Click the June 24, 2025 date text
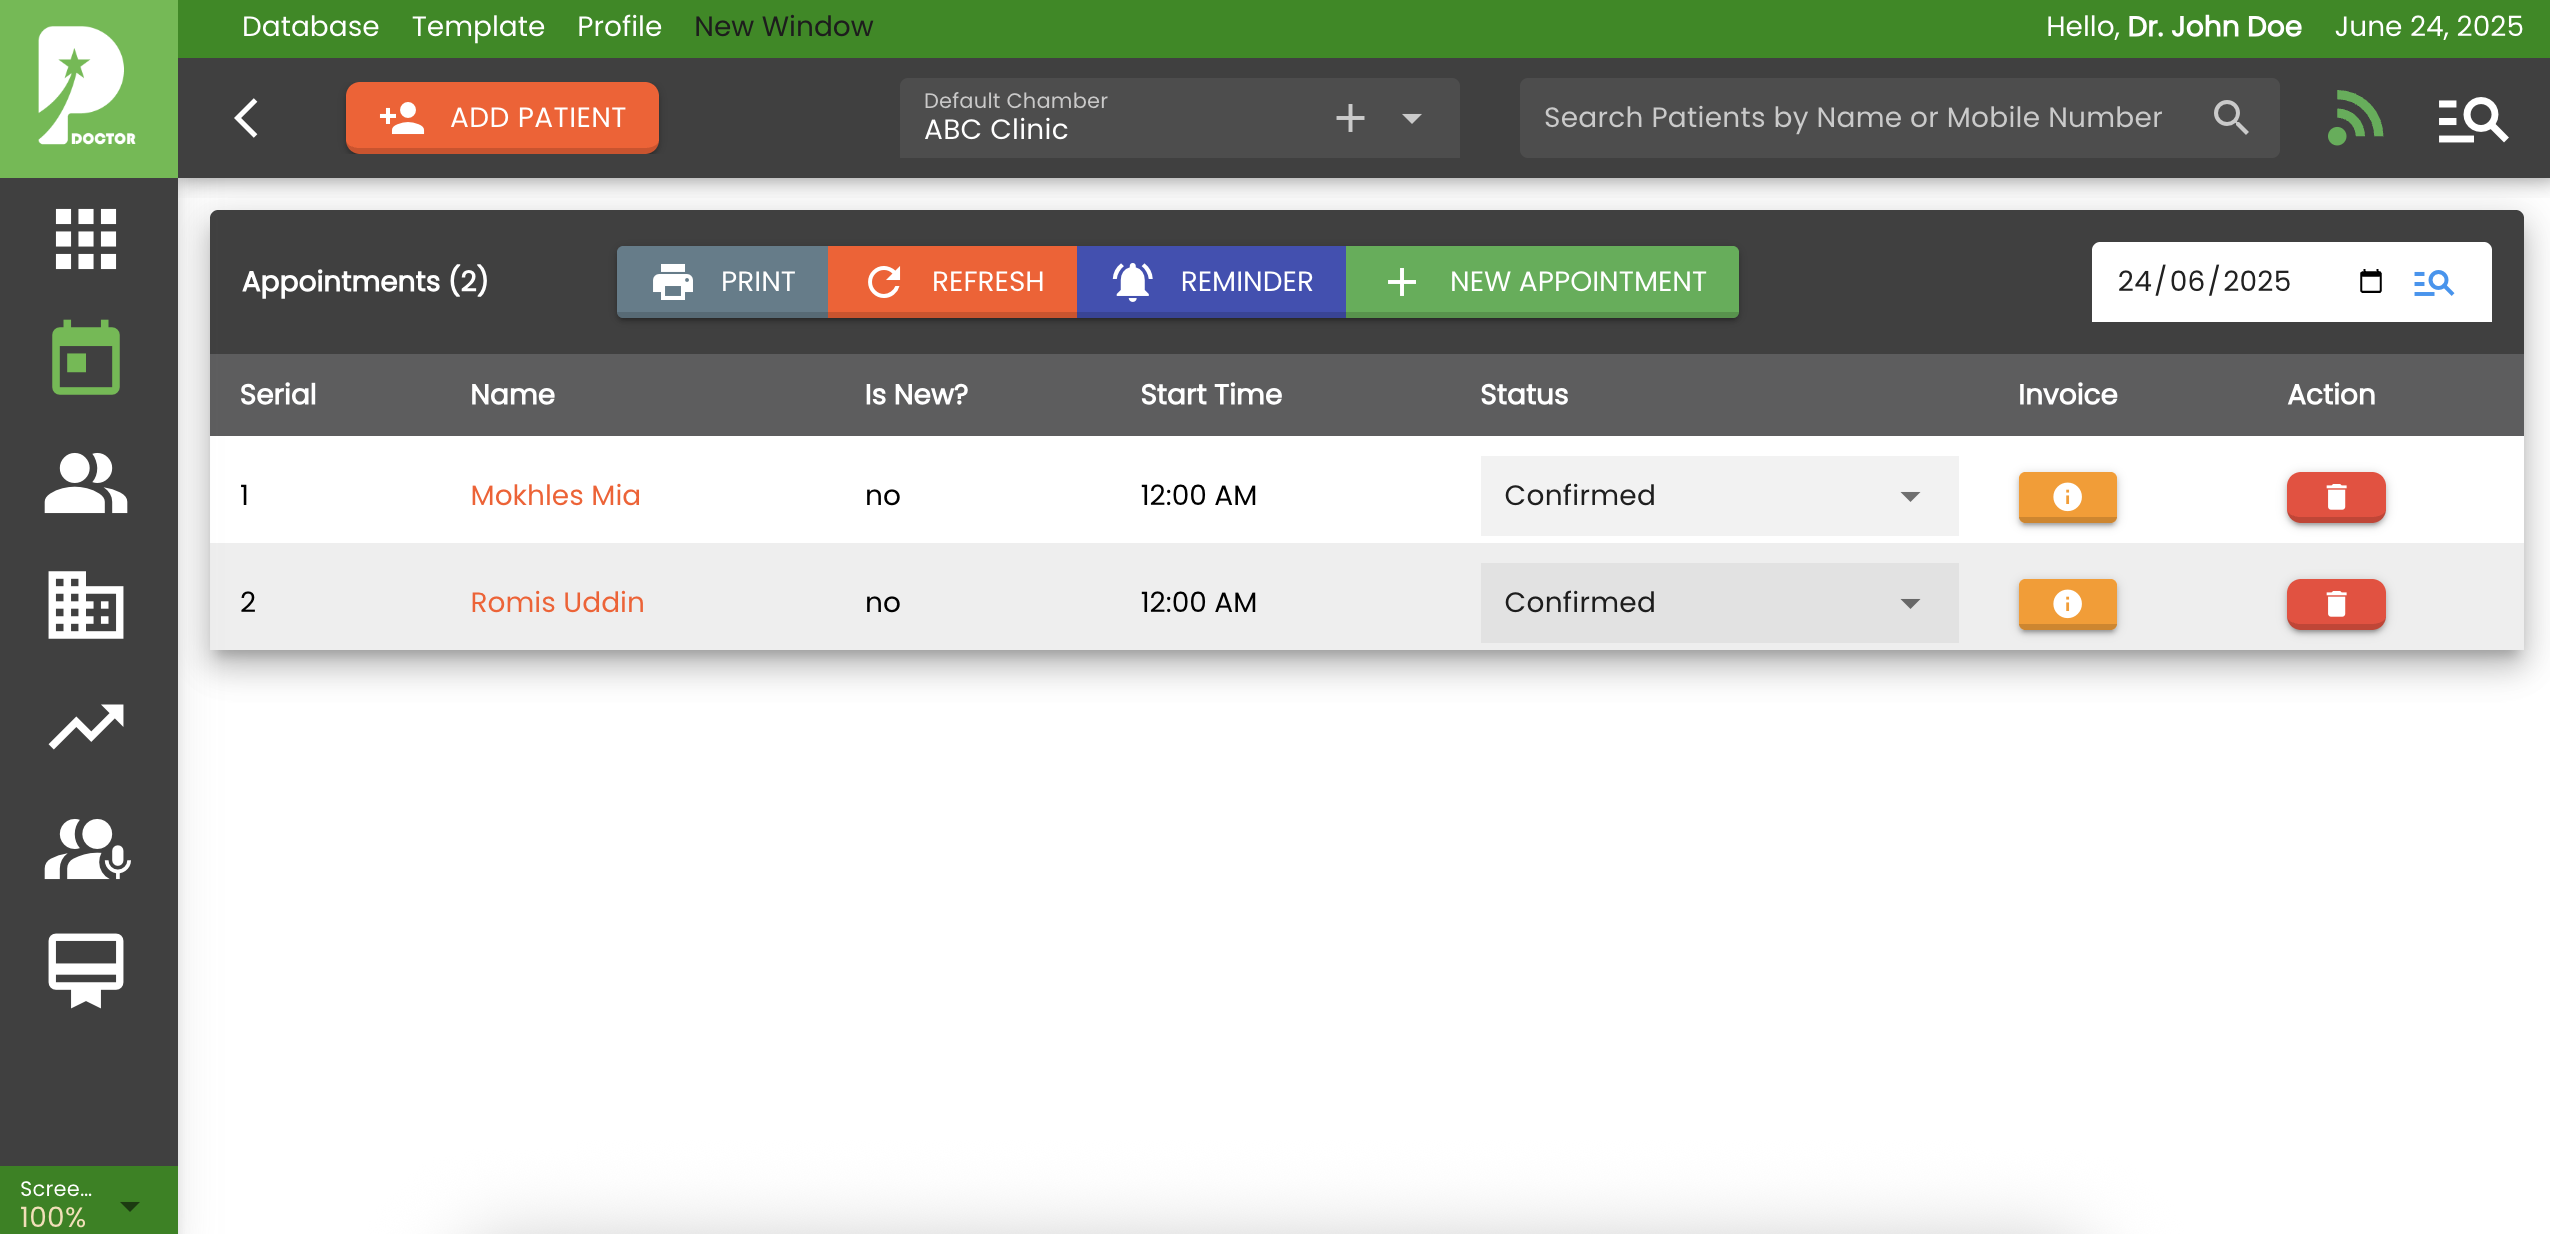The height and width of the screenshot is (1234, 2550). [x=2428, y=26]
